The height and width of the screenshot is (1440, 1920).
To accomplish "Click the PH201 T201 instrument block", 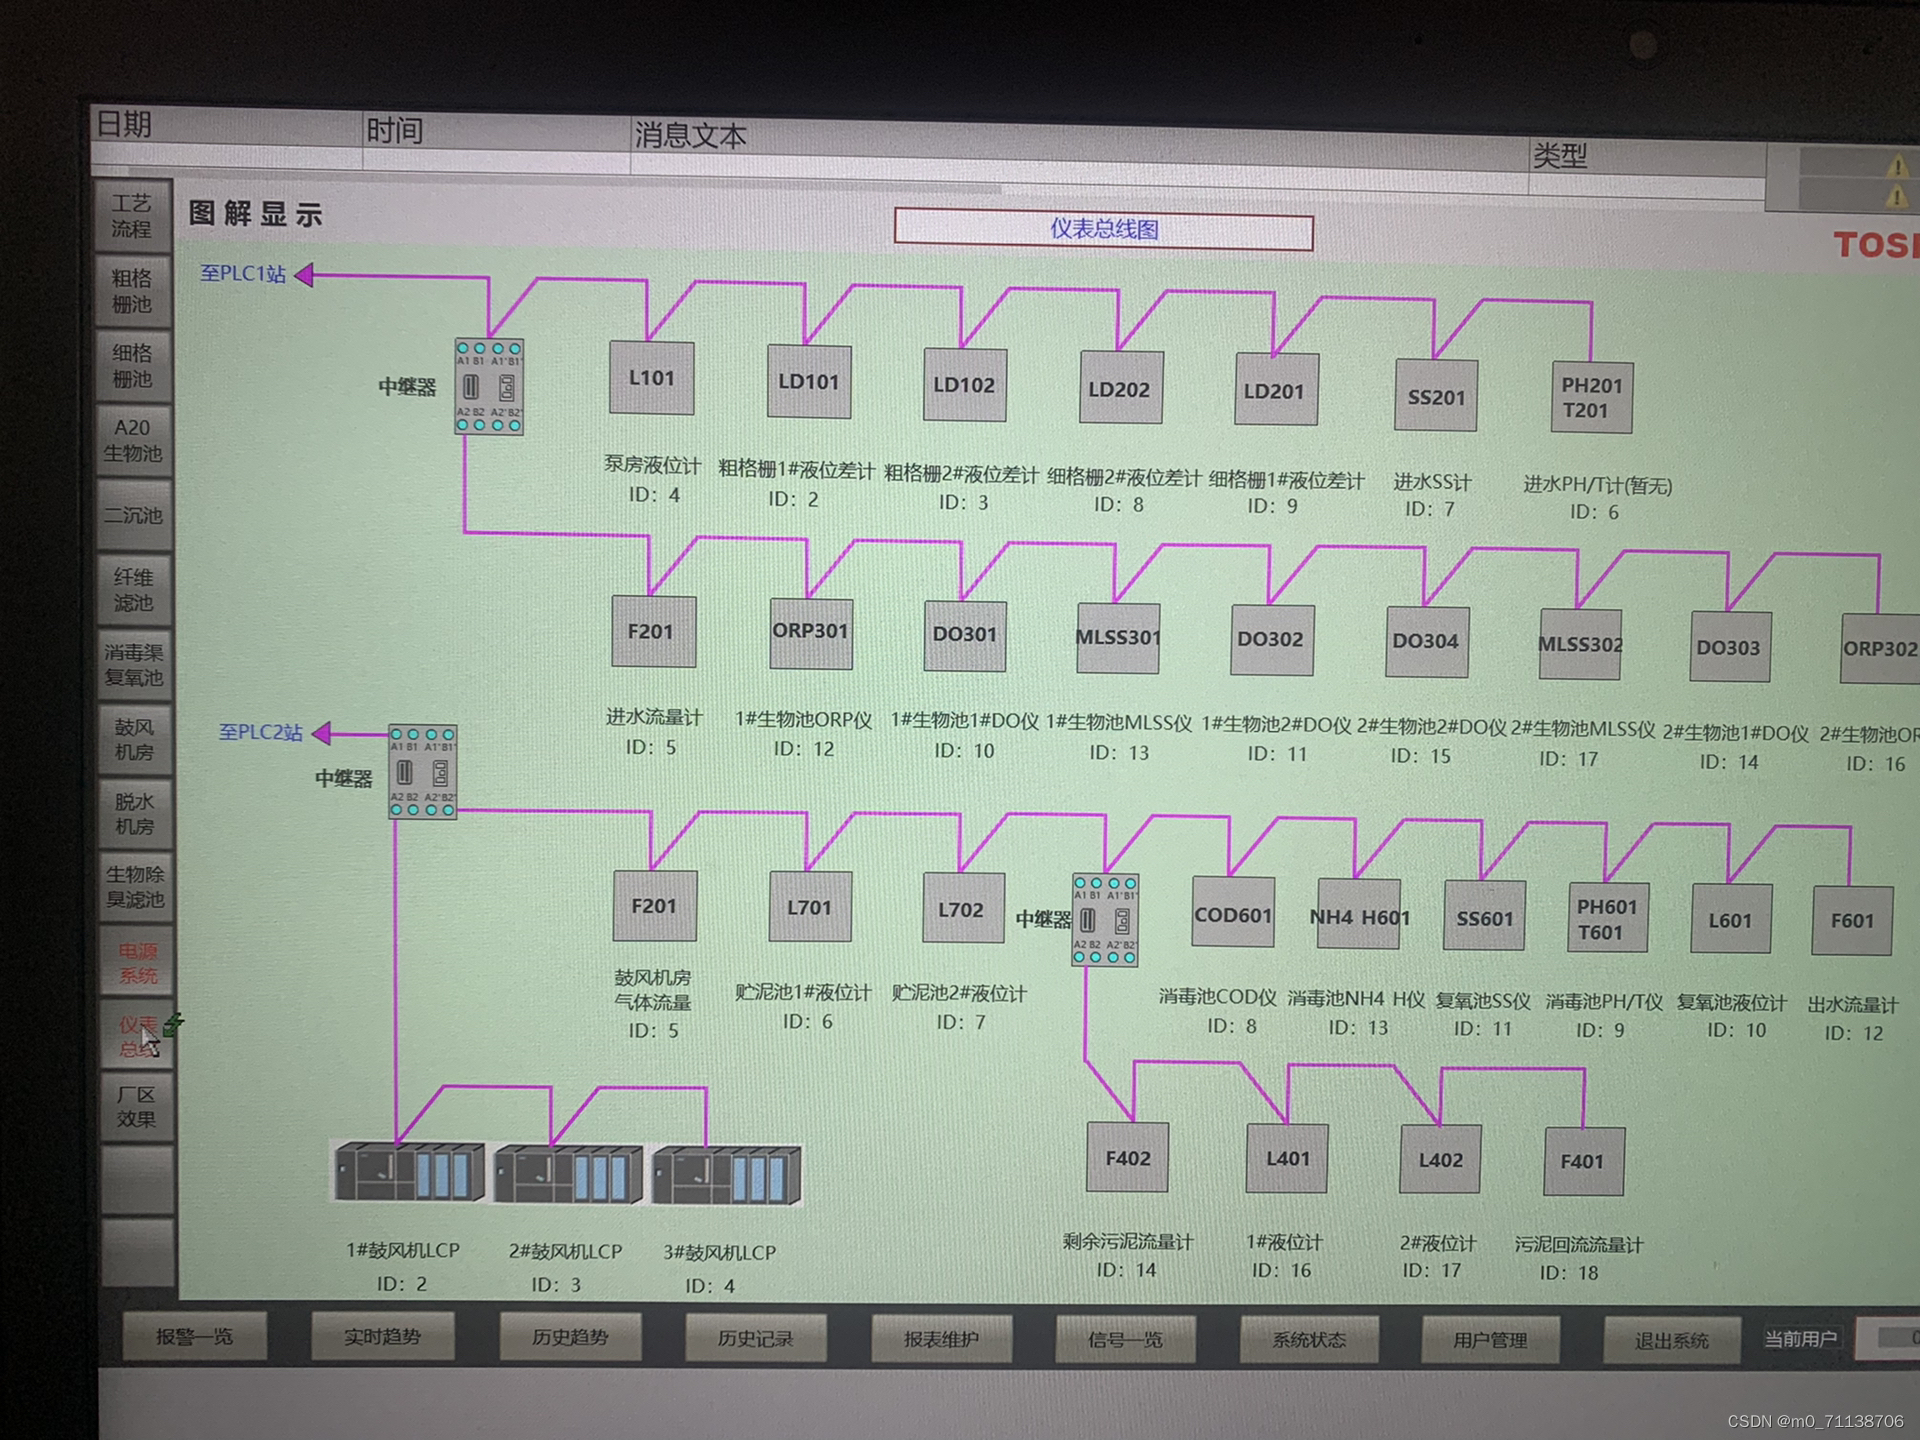I will 1591,398.
